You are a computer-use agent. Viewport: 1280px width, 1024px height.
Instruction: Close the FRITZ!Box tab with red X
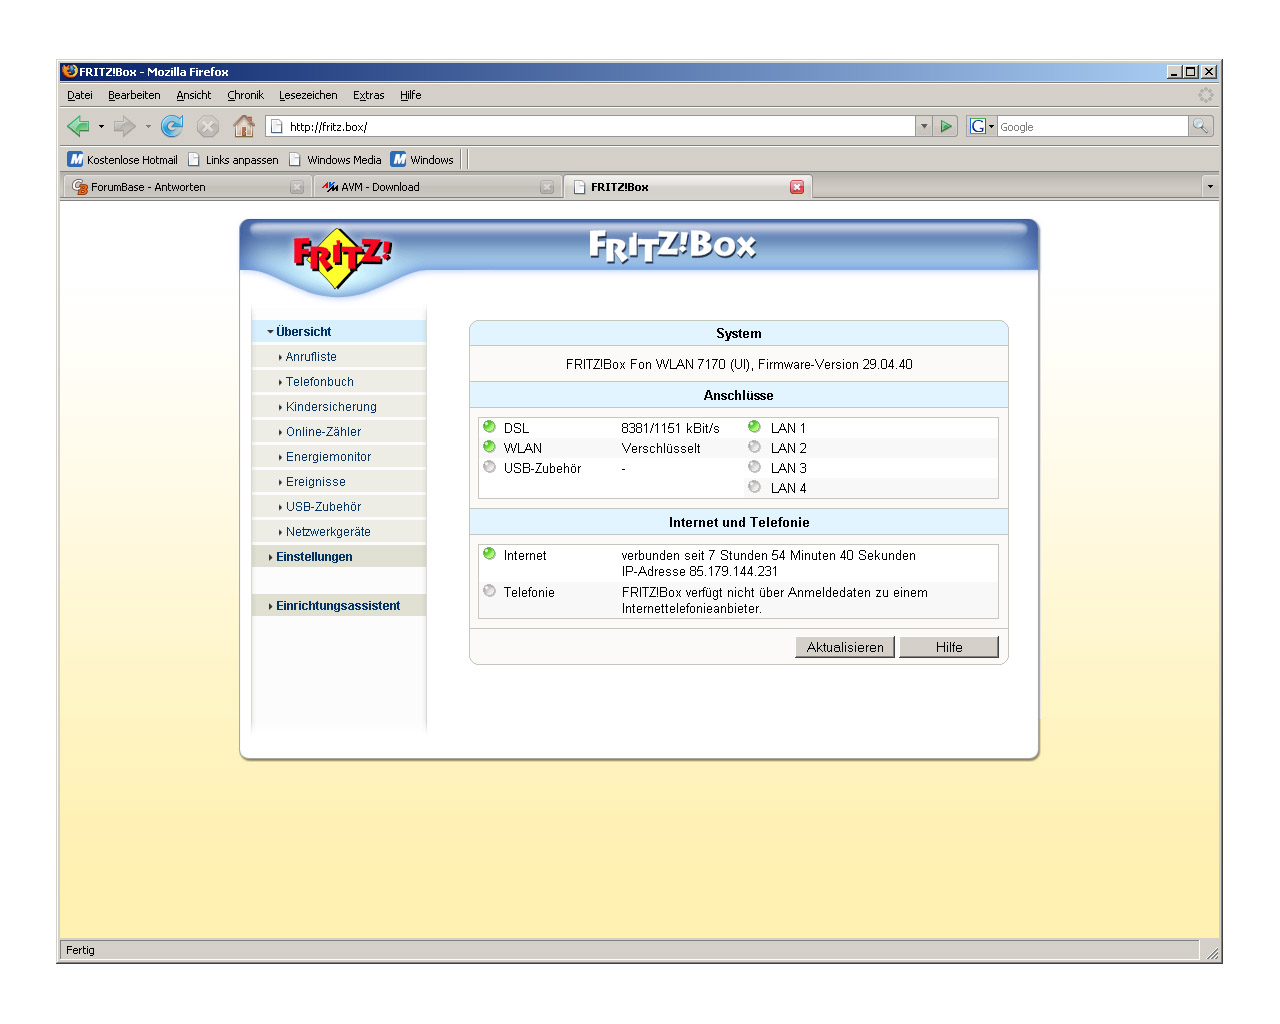pyautogui.click(x=797, y=187)
